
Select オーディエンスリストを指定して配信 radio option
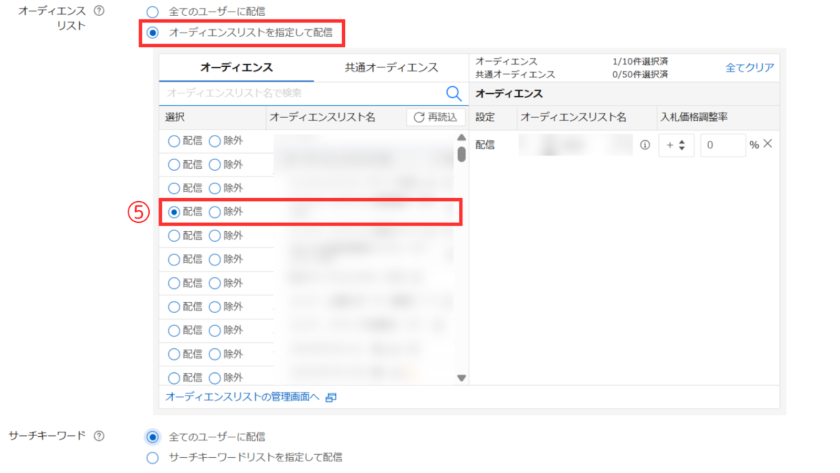tap(153, 33)
